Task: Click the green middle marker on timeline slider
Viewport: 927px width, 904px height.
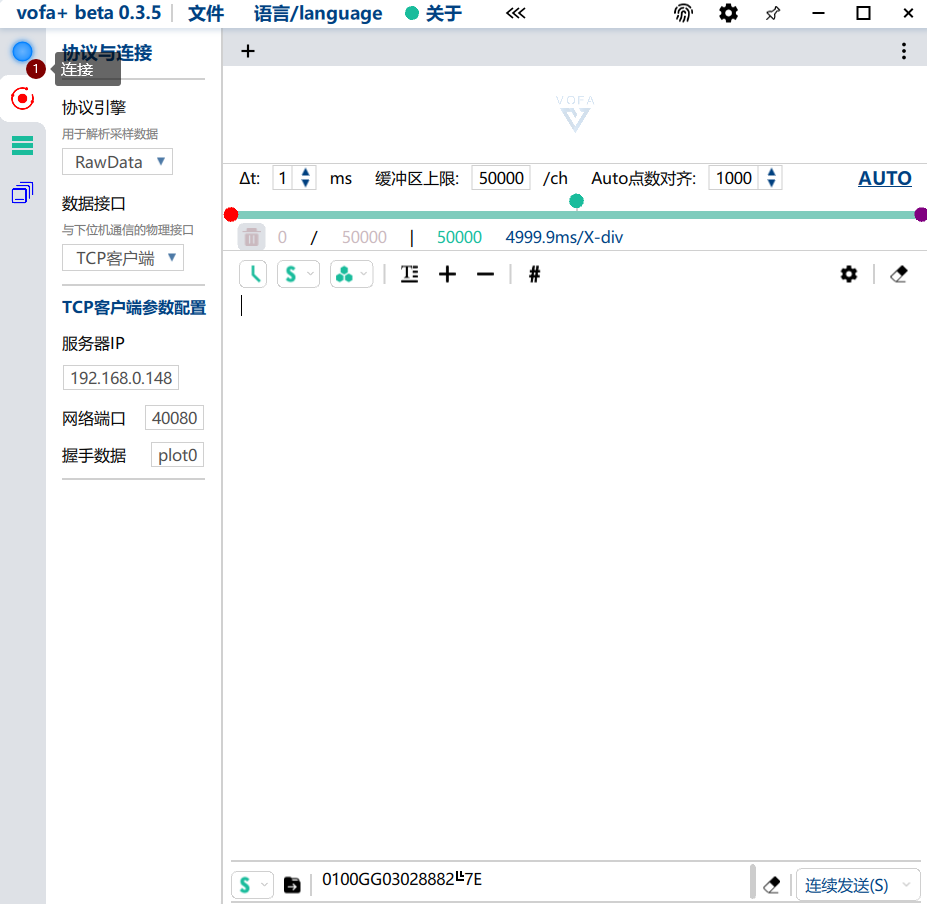Action: (576, 201)
